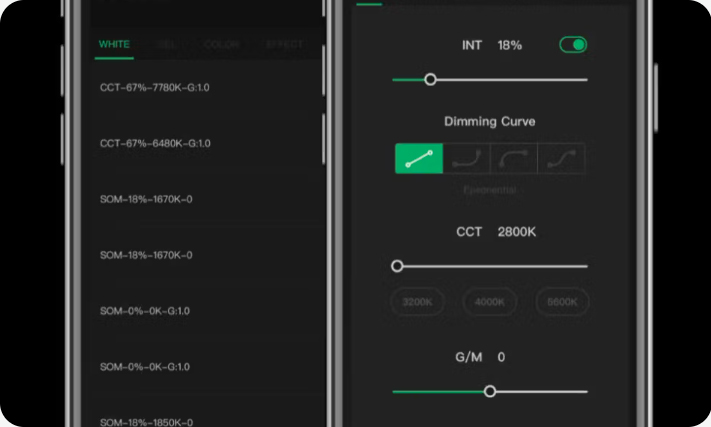The width and height of the screenshot is (711, 427).
Task: Select preset SOM-18%-1850K-0
Action: point(146,422)
